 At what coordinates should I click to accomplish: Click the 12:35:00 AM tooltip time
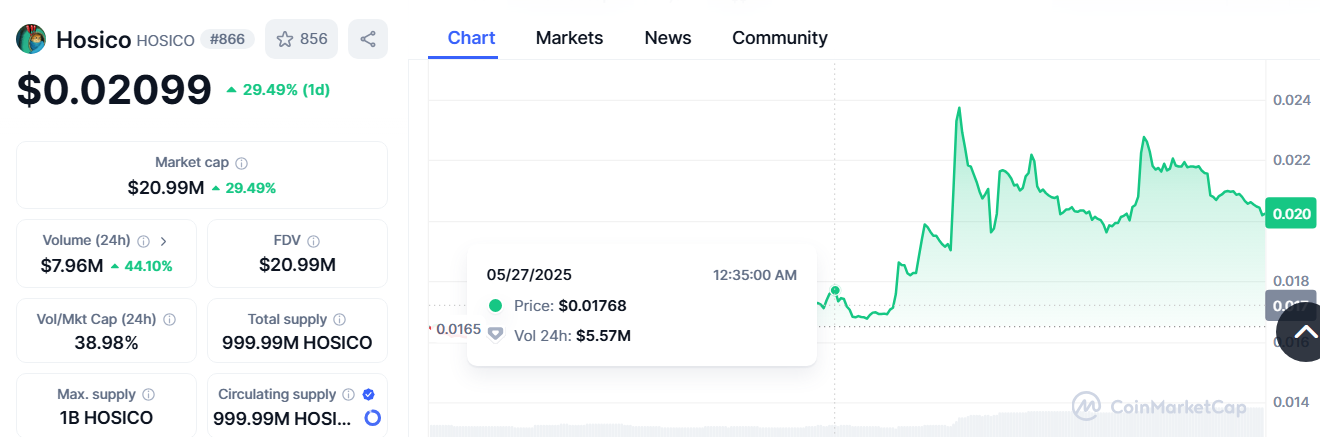coord(755,275)
